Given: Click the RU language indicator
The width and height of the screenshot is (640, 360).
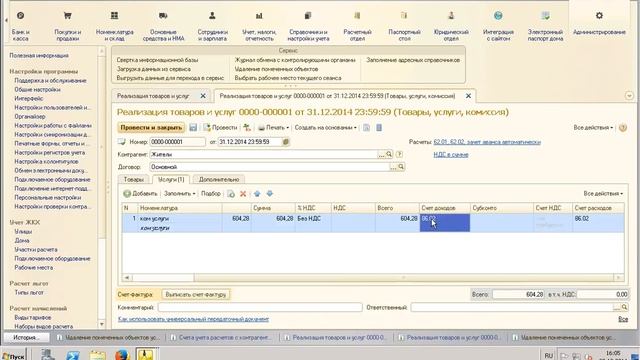Looking at the screenshot, I should click(549, 356).
